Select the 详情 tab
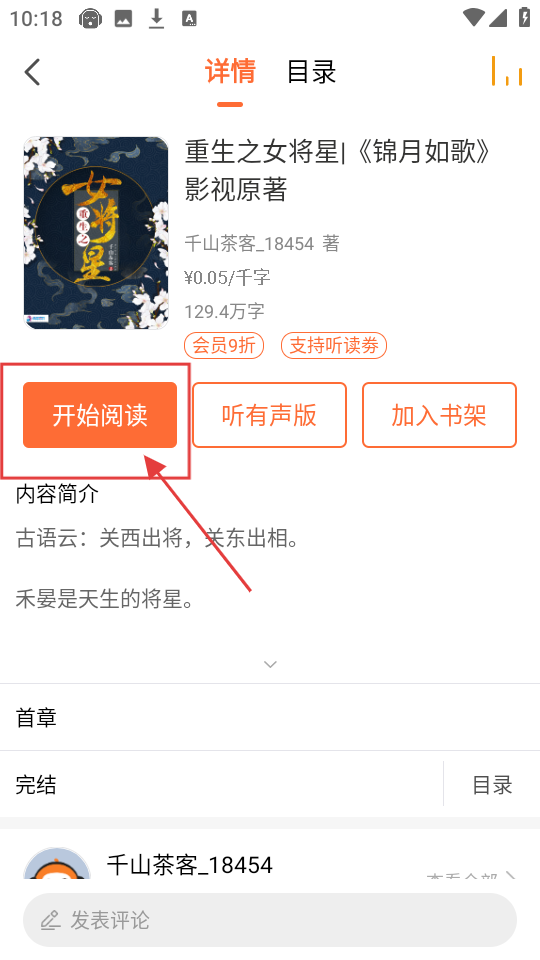Screen dimensions: 540x960 click(x=230, y=72)
